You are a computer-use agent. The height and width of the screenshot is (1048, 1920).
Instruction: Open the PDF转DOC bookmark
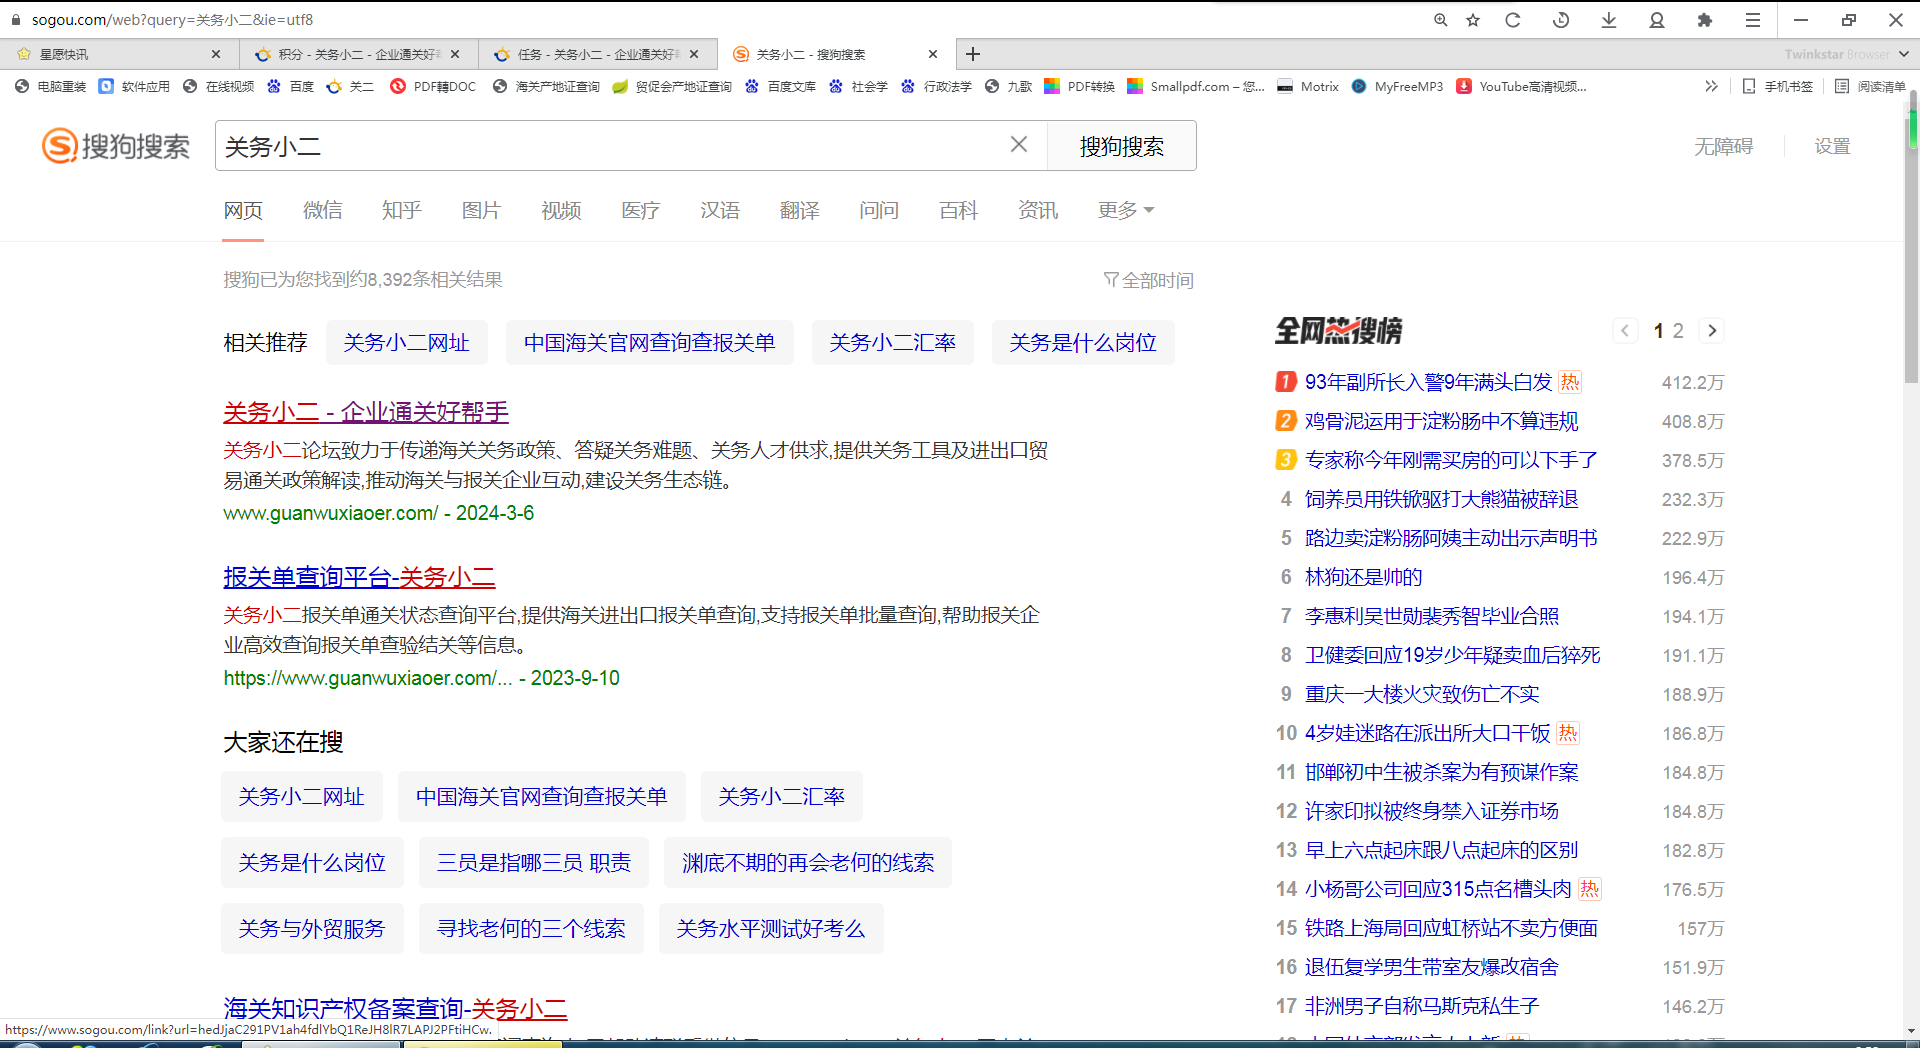coord(433,87)
